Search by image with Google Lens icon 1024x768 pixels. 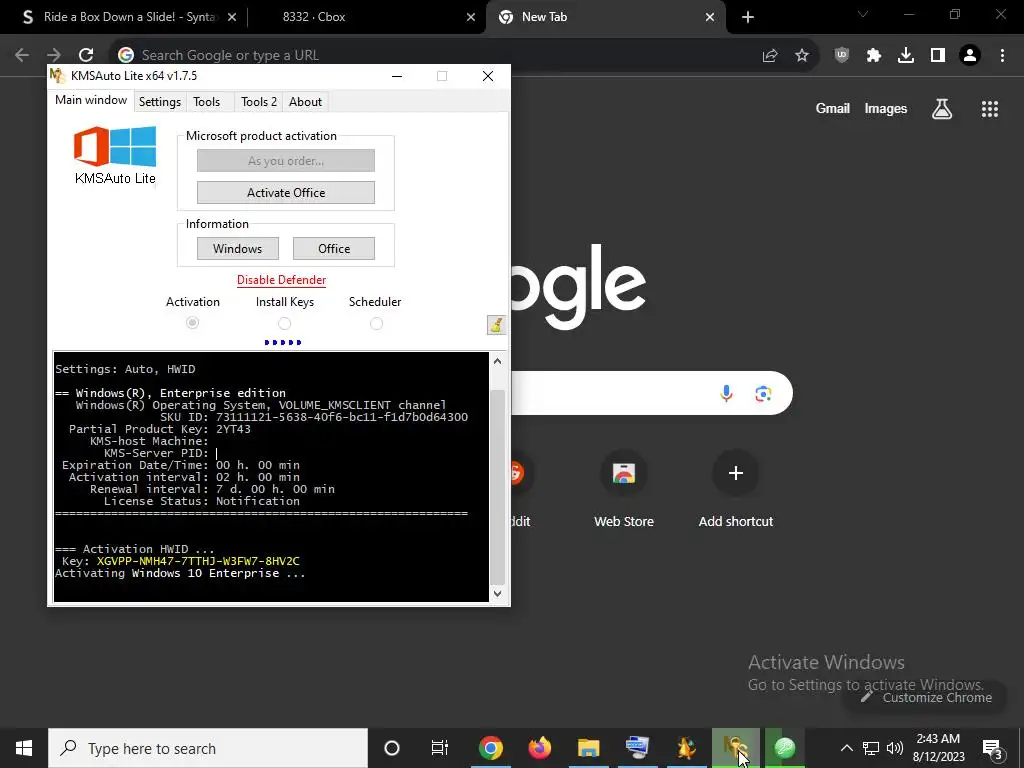click(763, 393)
